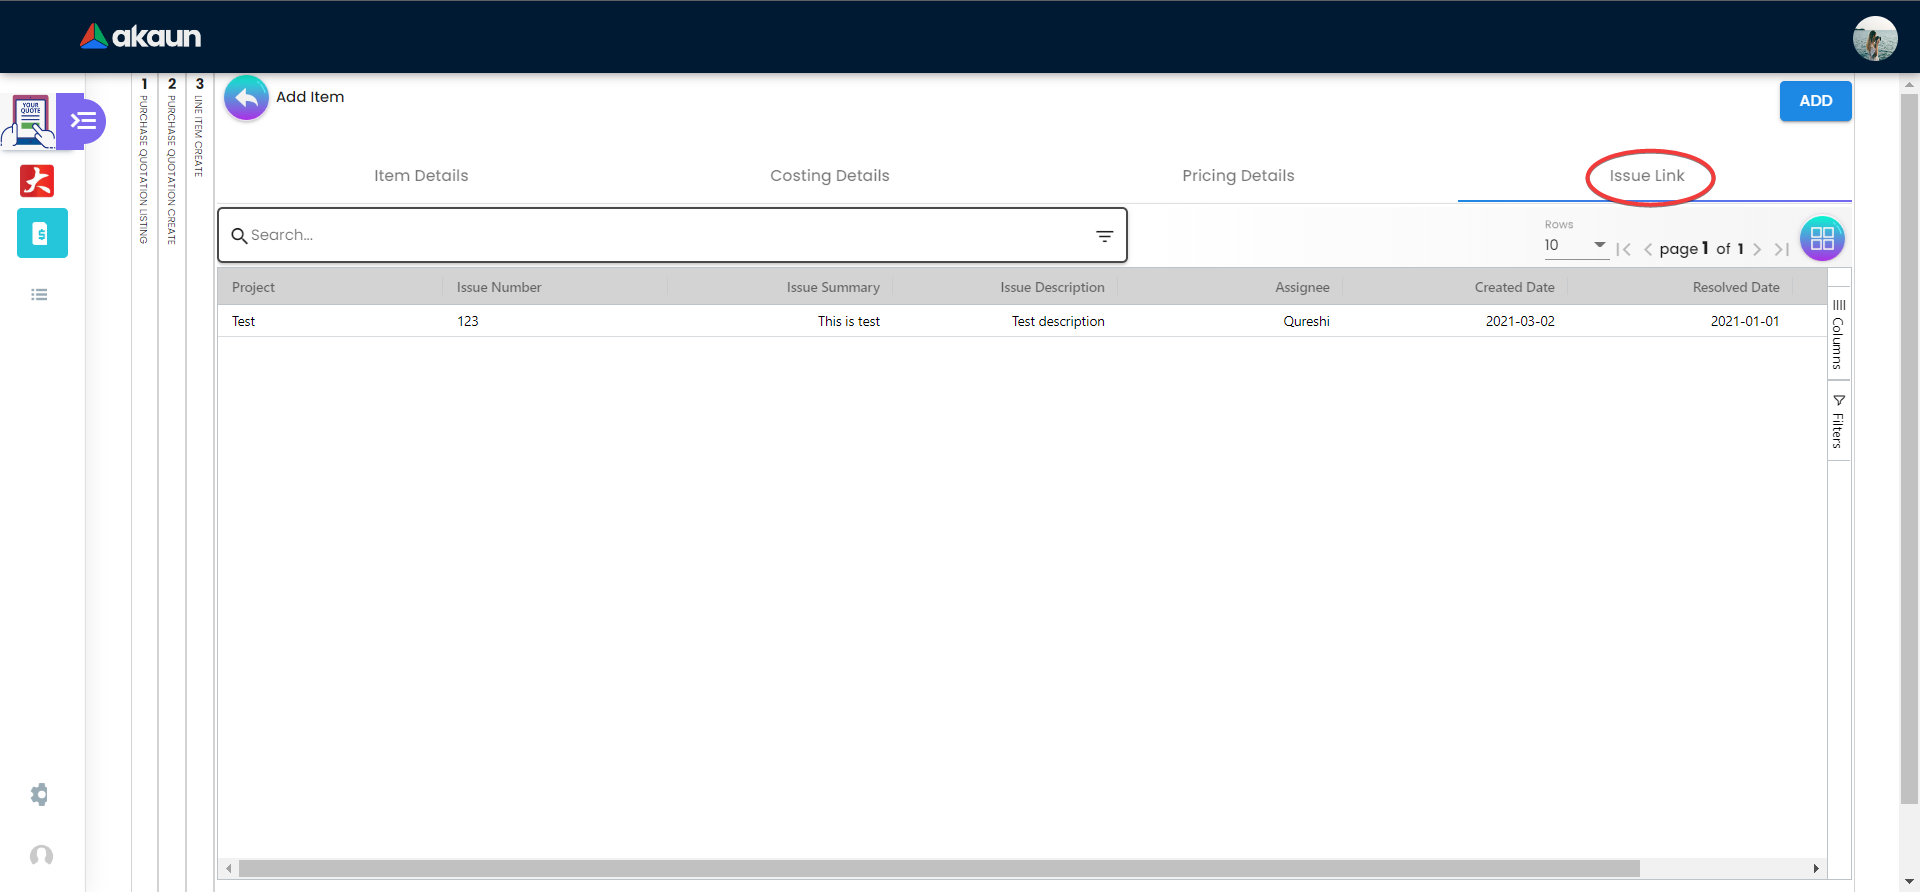Select the teal invoice document icon
The height and width of the screenshot is (892, 1920).
pyautogui.click(x=42, y=234)
